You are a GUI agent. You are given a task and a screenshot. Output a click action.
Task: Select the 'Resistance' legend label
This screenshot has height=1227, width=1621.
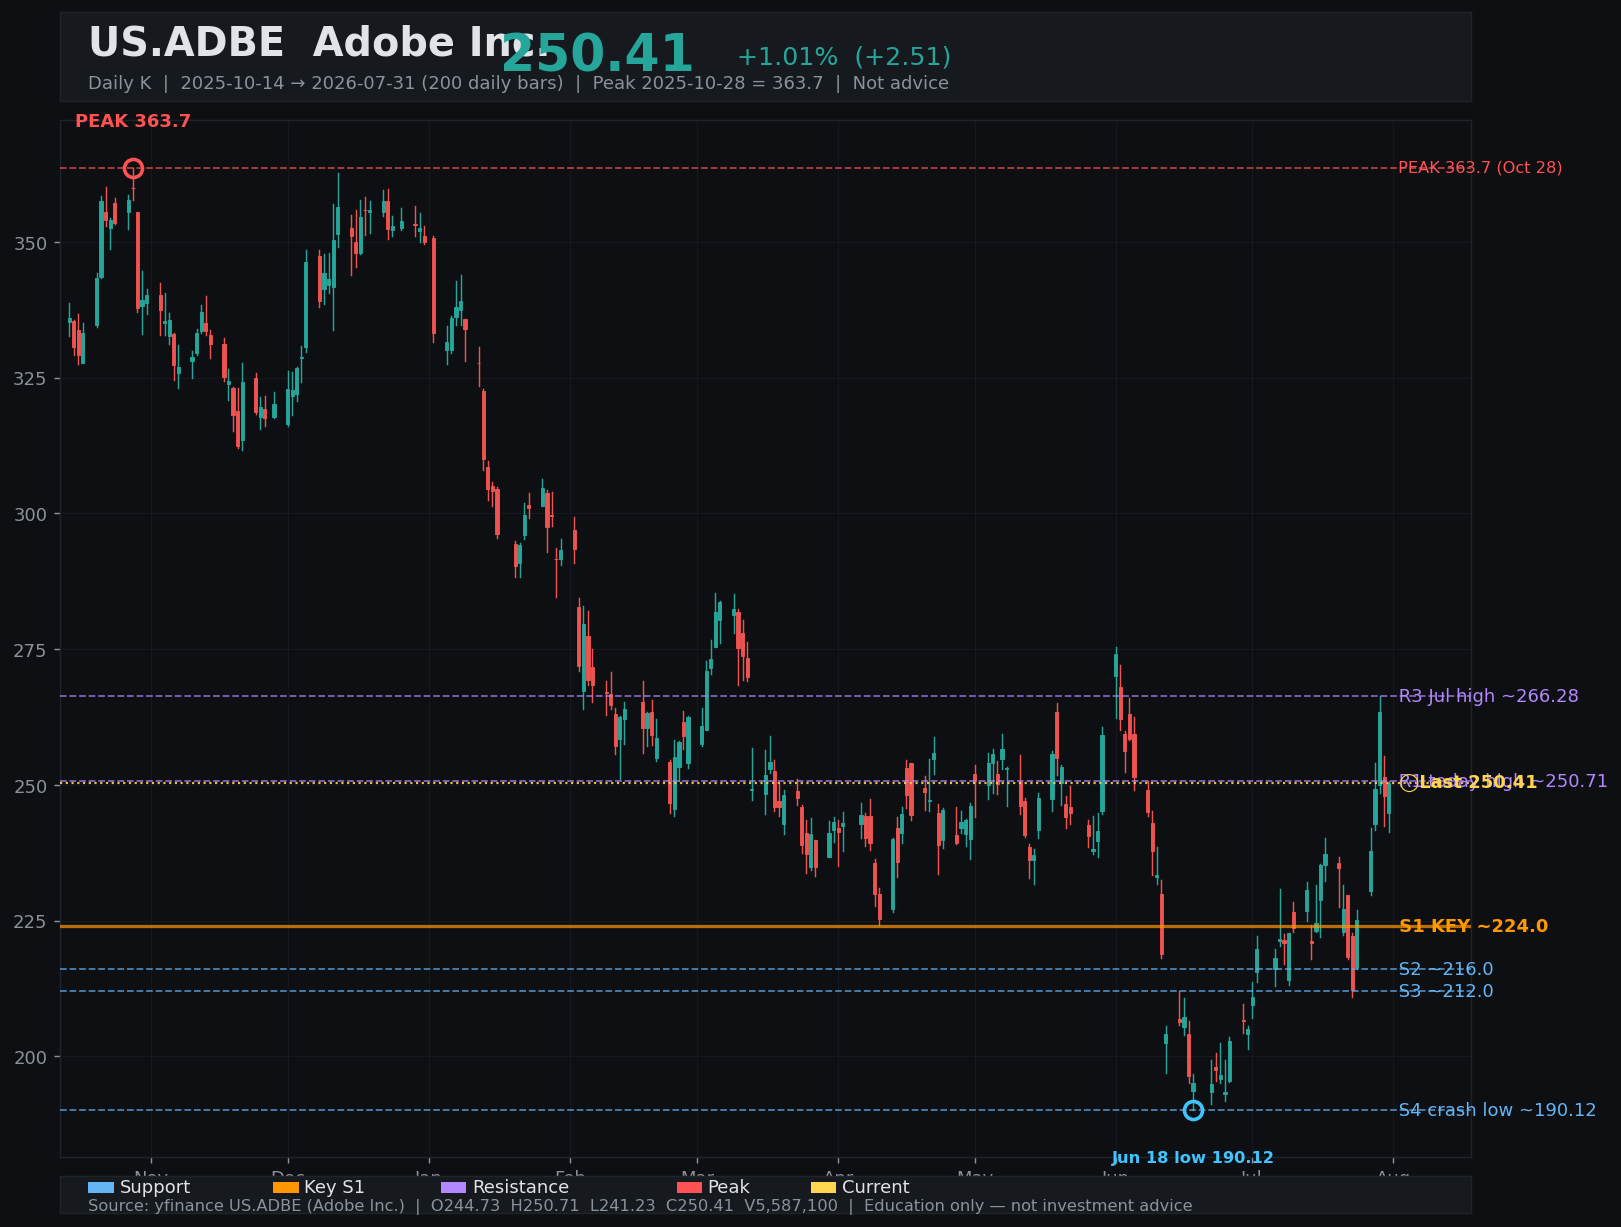coord(521,1187)
